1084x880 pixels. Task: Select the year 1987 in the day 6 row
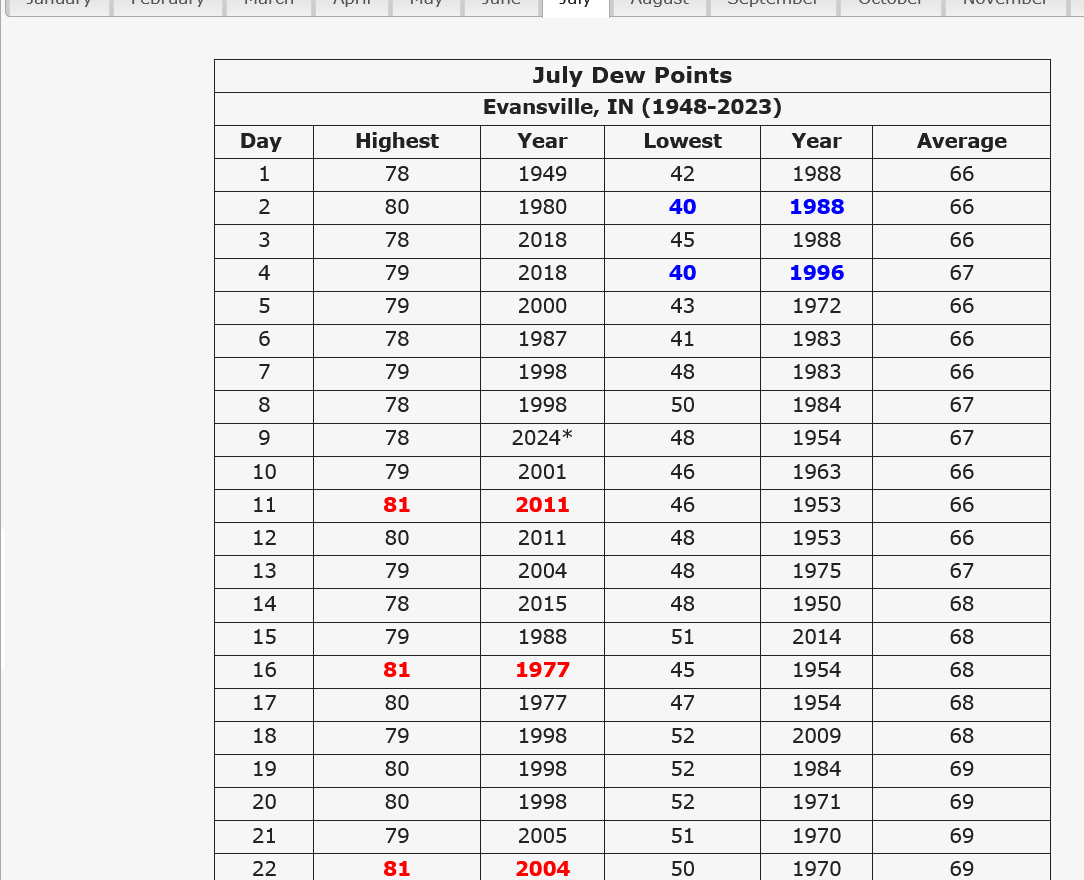pyautogui.click(x=542, y=339)
